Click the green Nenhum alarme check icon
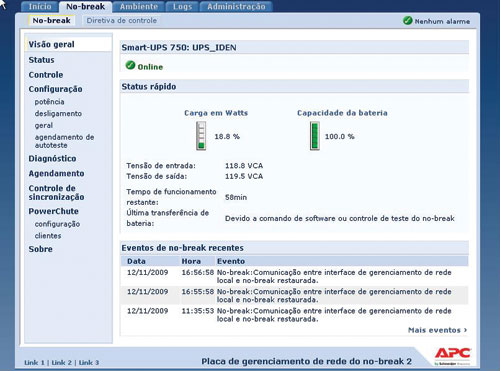This screenshot has height=371, width=500. click(x=407, y=21)
